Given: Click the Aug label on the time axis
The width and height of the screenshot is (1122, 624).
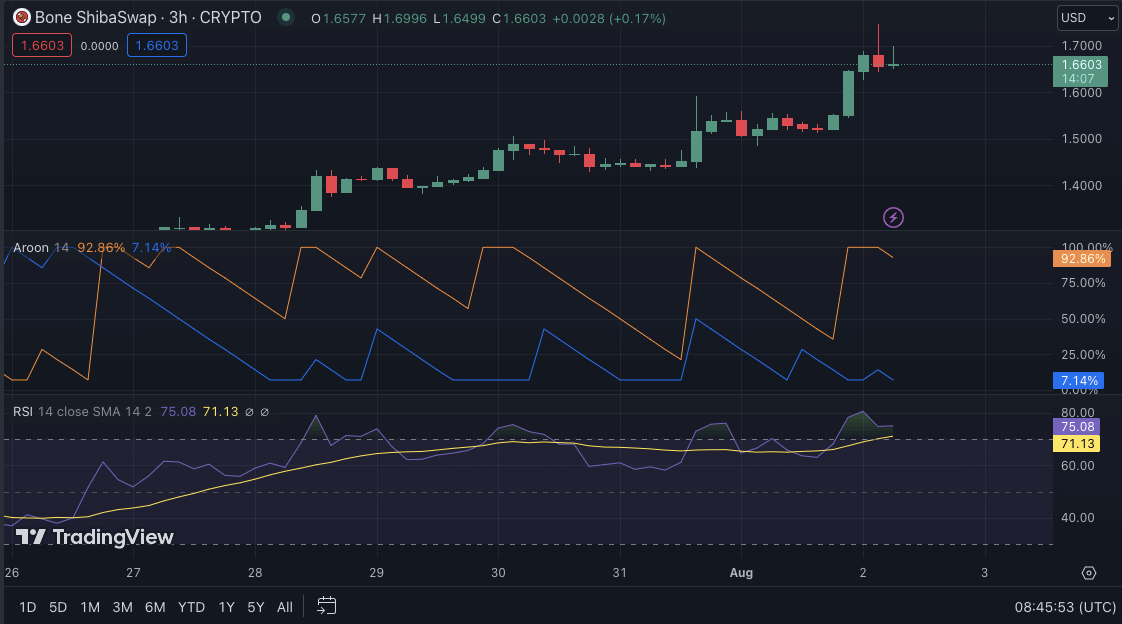Looking at the screenshot, I should pos(741,572).
